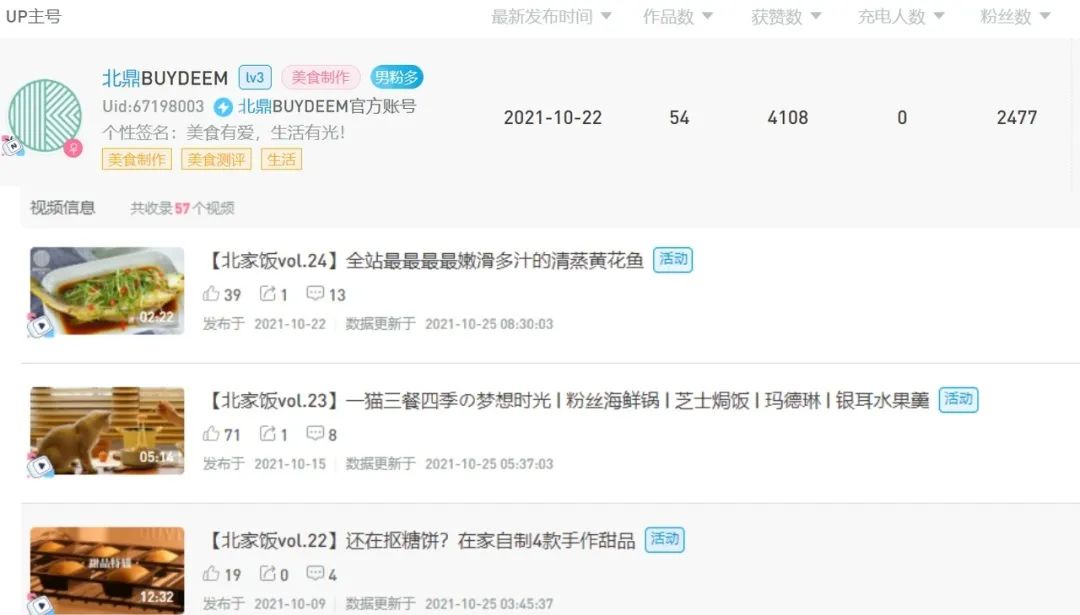Expand the 充电人数 sort dropdown

pos(901,16)
